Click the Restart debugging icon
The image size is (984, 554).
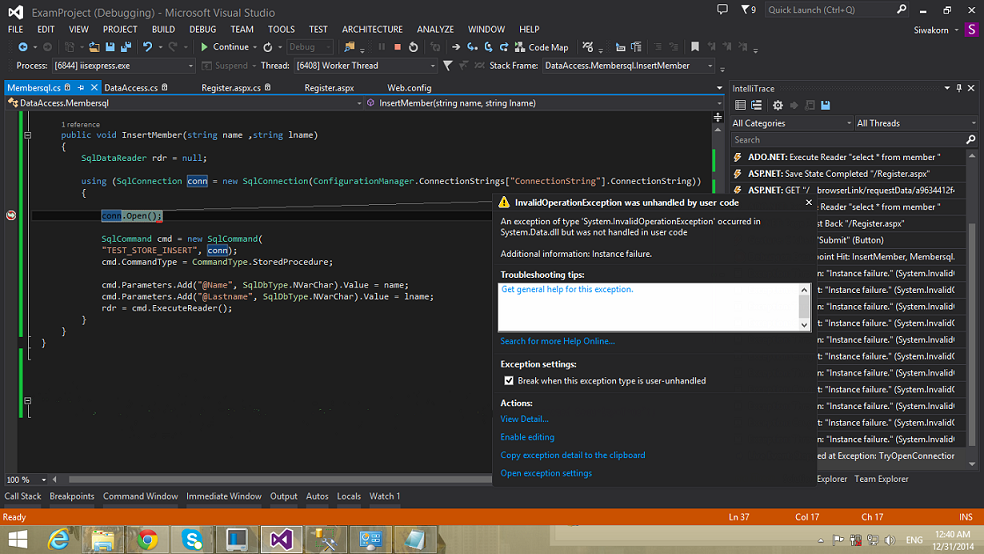click(x=413, y=47)
